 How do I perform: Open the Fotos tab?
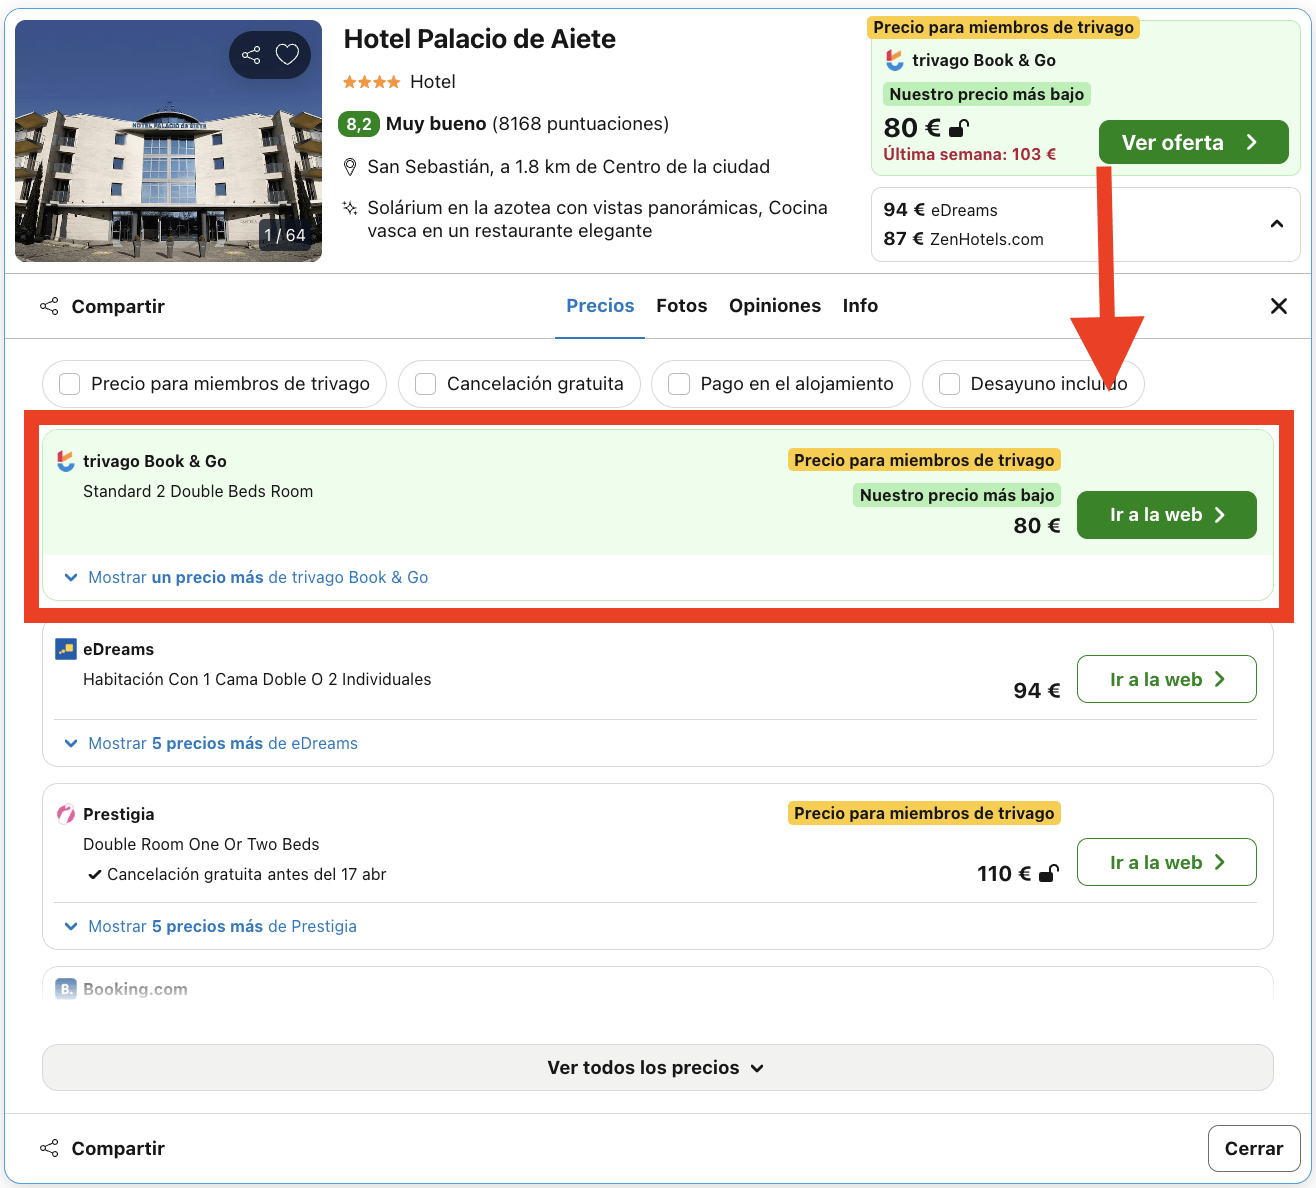tap(682, 306)
